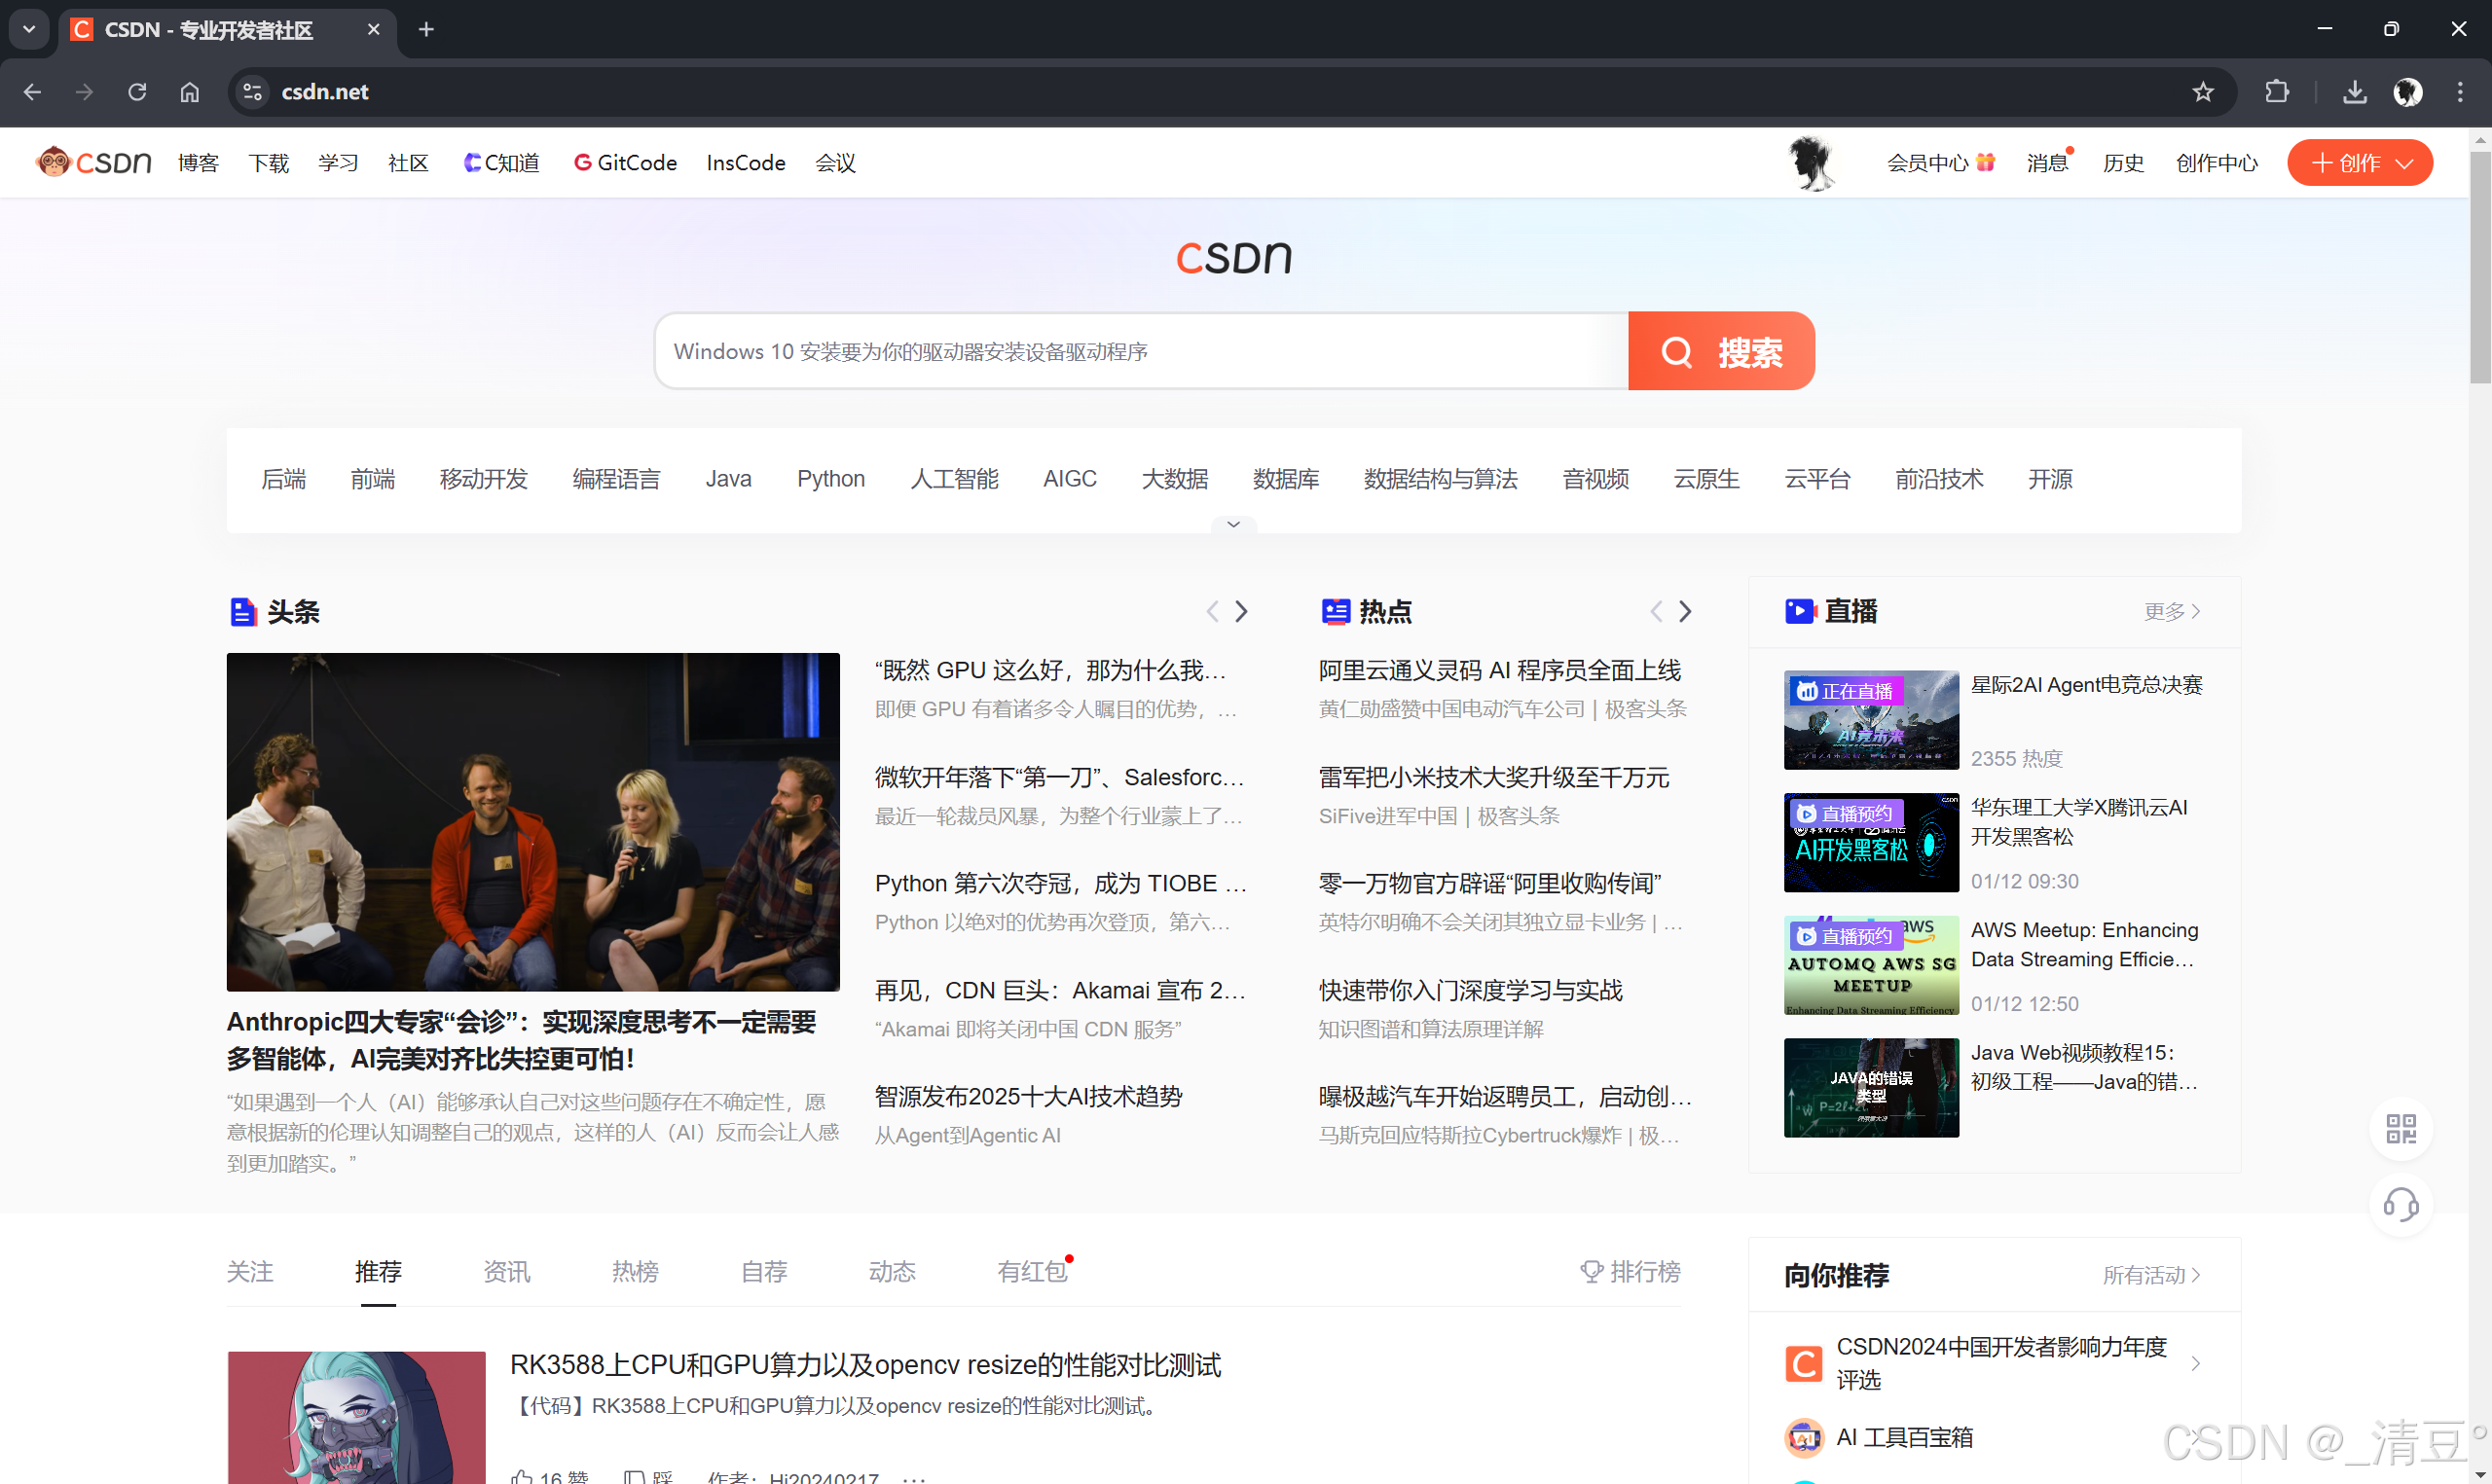
Task: Click the address bar URL csdn.net
Action: (325, 92)
